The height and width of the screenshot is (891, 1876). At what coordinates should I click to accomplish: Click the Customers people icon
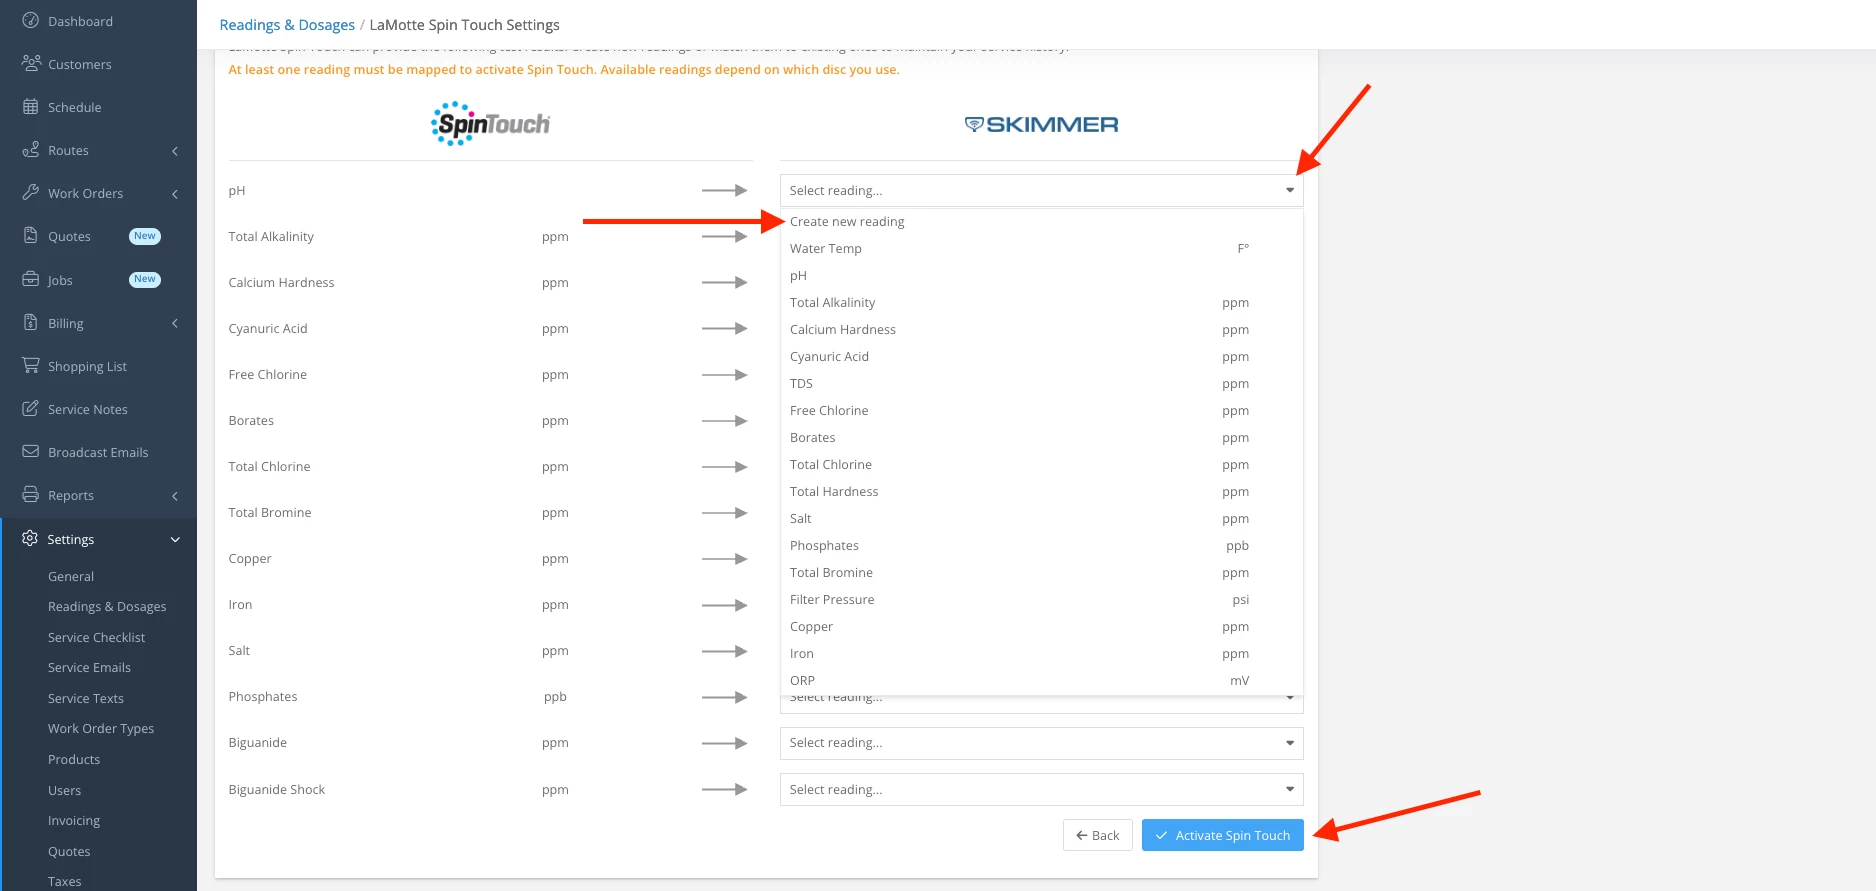(x=30, y=64)
